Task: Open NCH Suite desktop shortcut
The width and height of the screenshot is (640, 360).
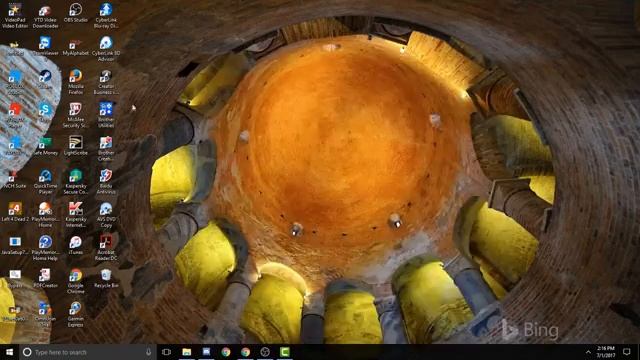Action: coord(15,179)
